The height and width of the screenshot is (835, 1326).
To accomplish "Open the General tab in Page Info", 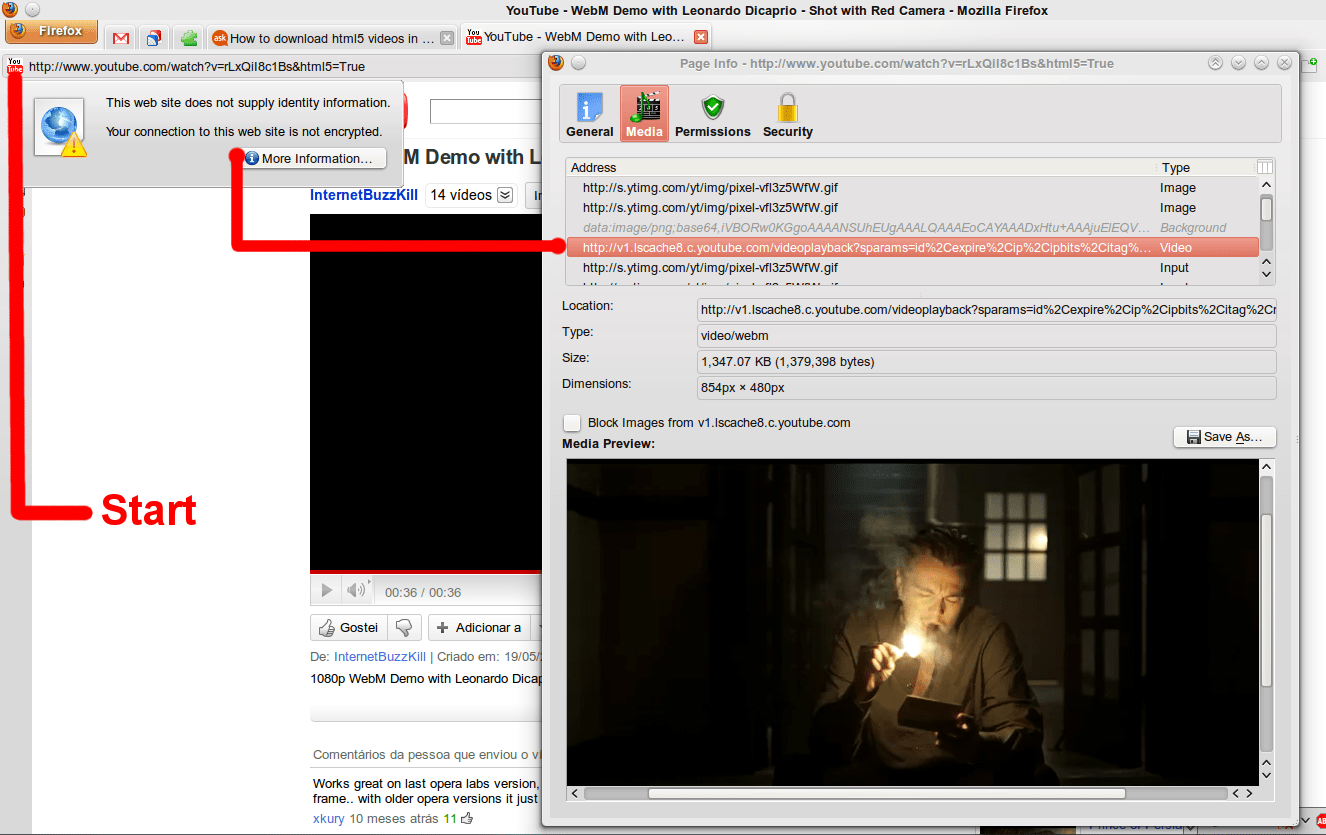I will coord(590,113).
